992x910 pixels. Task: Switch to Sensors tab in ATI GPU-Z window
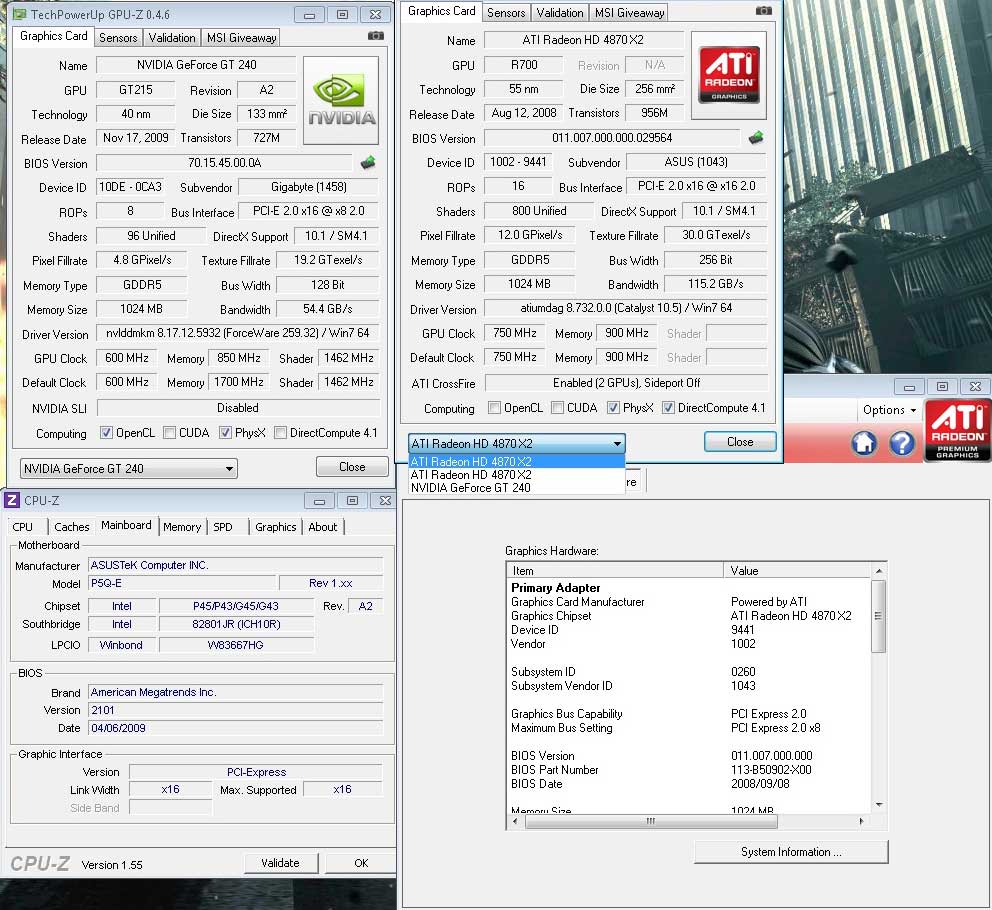[506, 12]
